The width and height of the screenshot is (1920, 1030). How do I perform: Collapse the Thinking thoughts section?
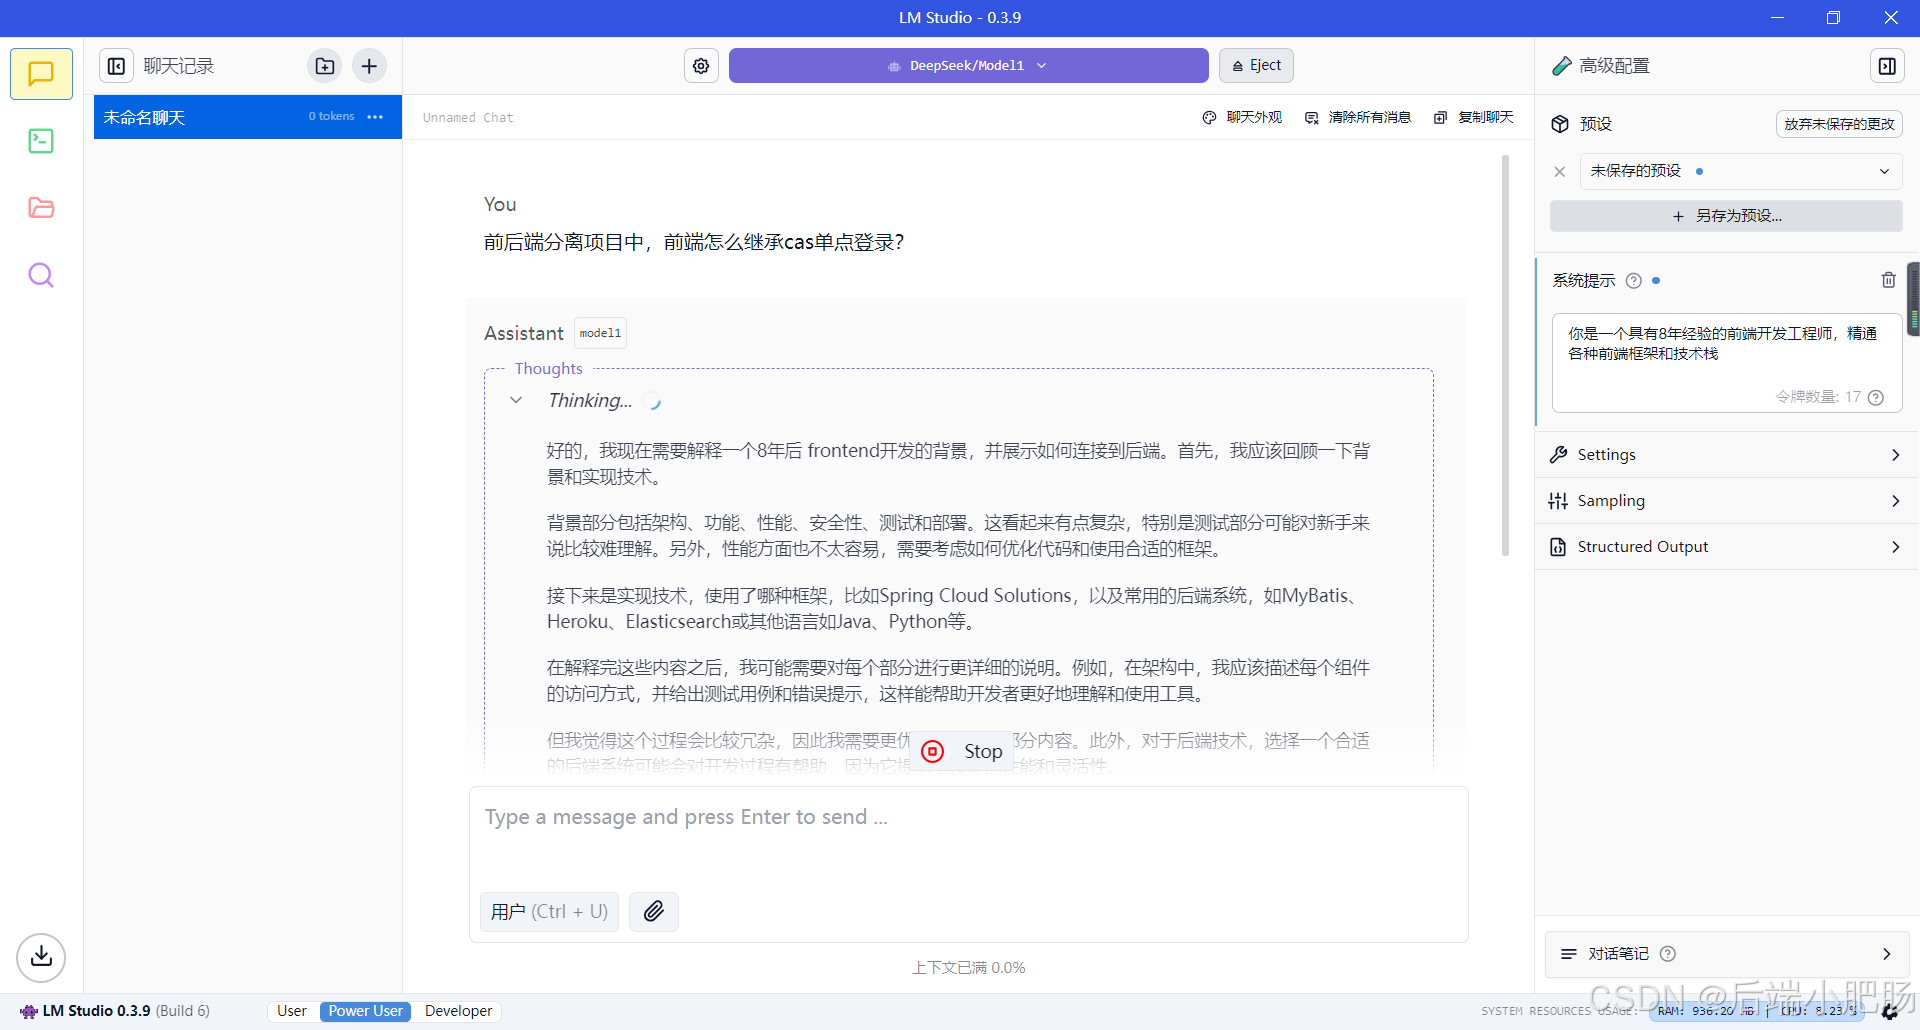pos(516,399)
